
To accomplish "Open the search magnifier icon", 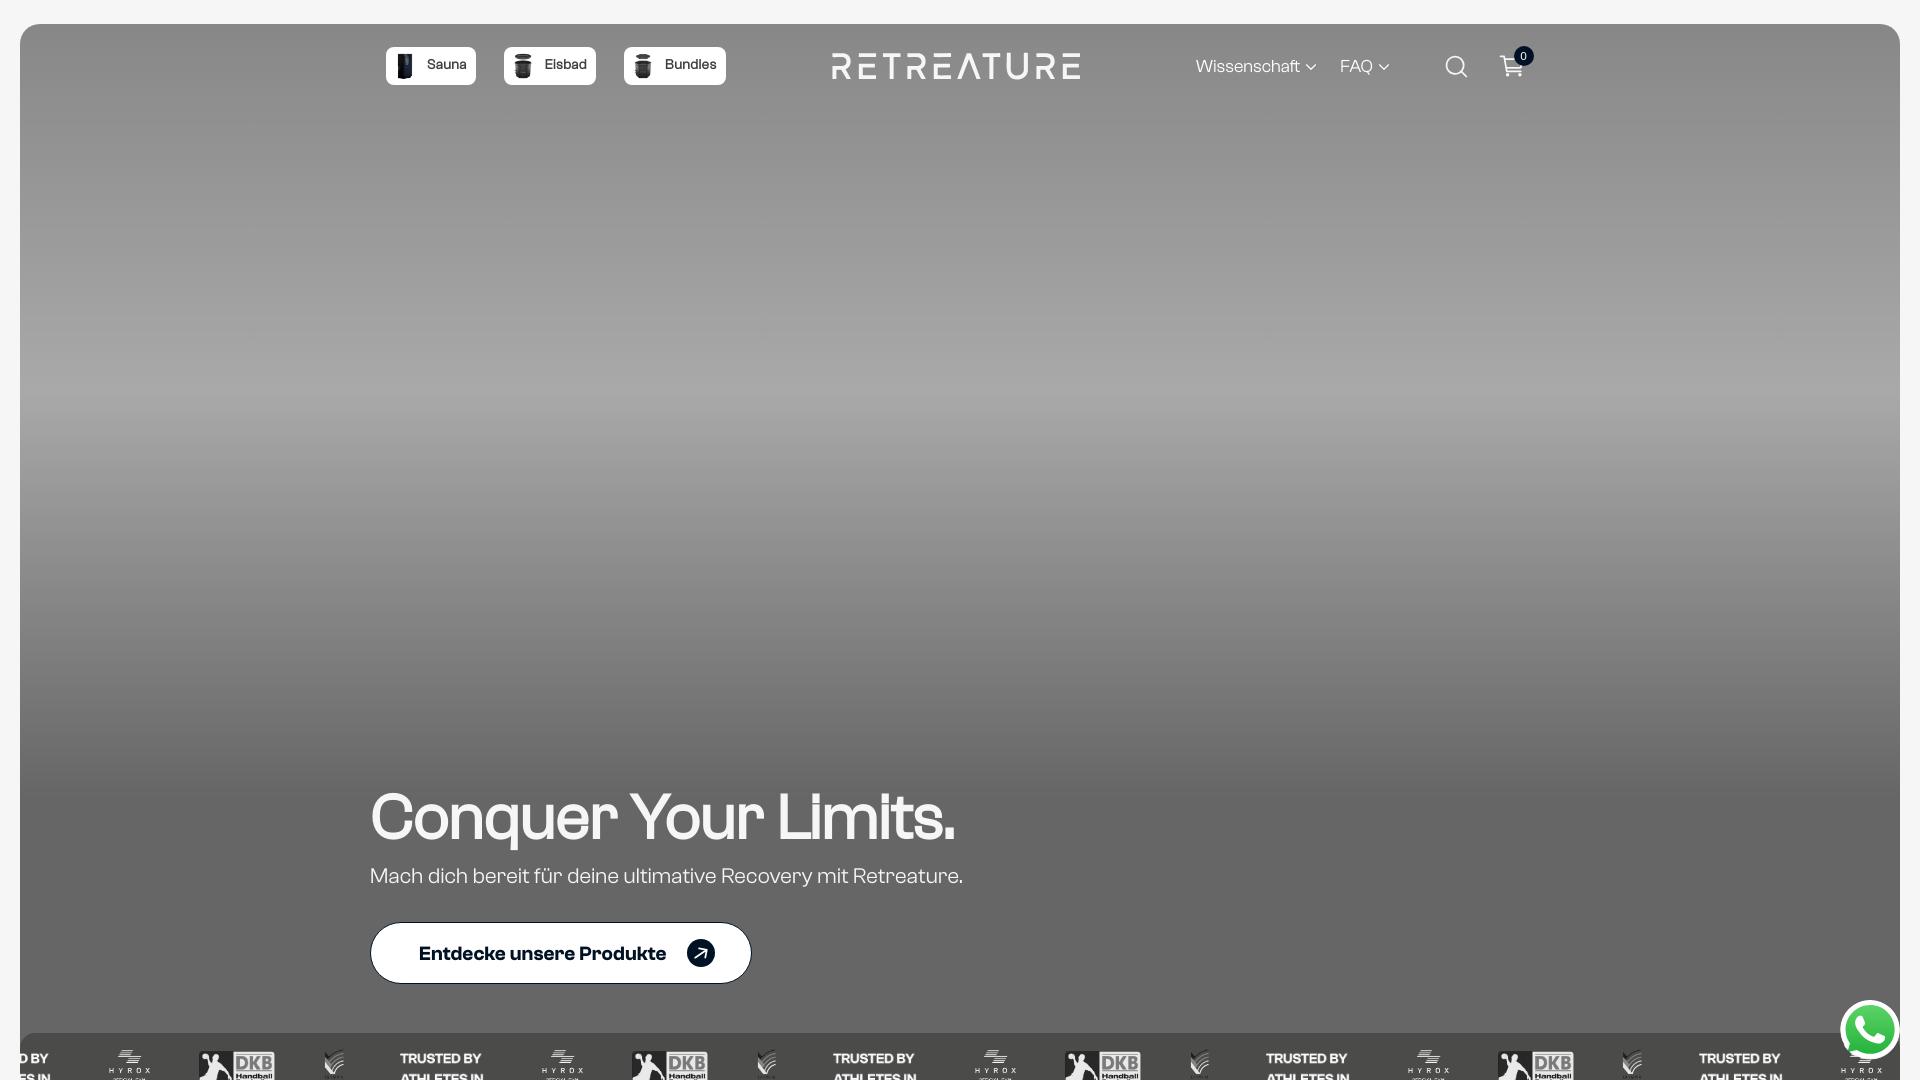I will click(x=1456, y=67).
